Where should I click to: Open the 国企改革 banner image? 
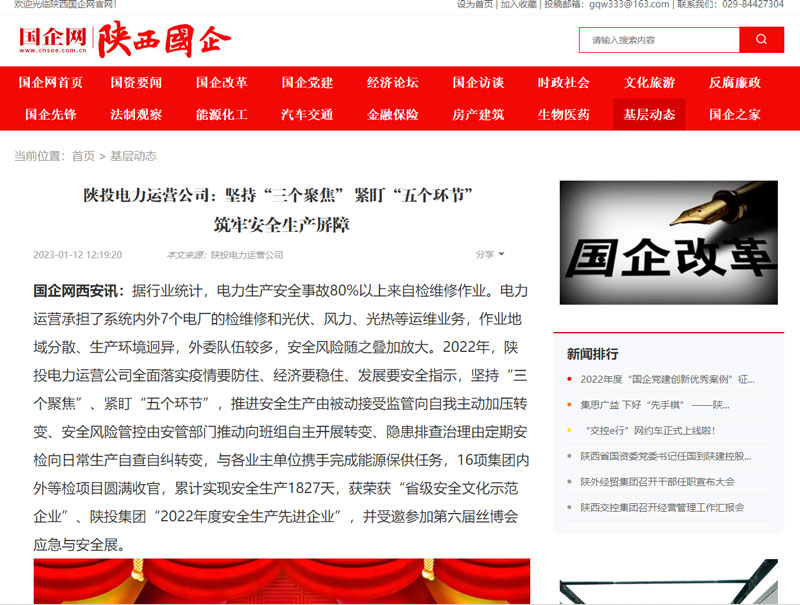click(x=668, y=243)
